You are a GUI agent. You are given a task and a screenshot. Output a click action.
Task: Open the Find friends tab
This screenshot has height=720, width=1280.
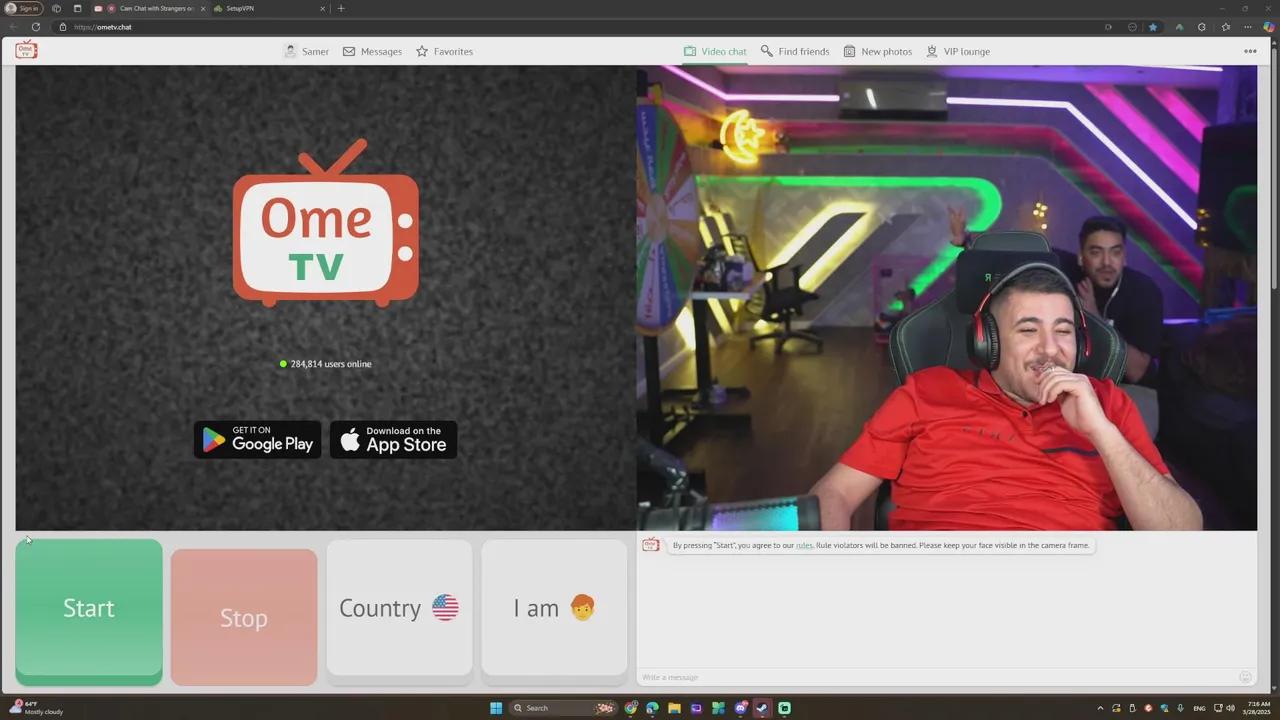795,51
